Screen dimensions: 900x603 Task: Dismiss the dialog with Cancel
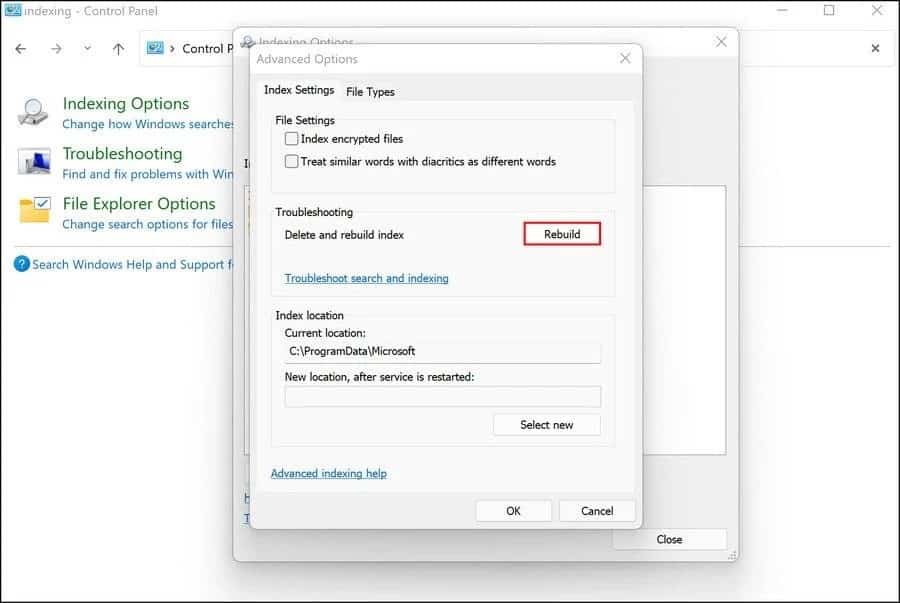coord(597,510)
